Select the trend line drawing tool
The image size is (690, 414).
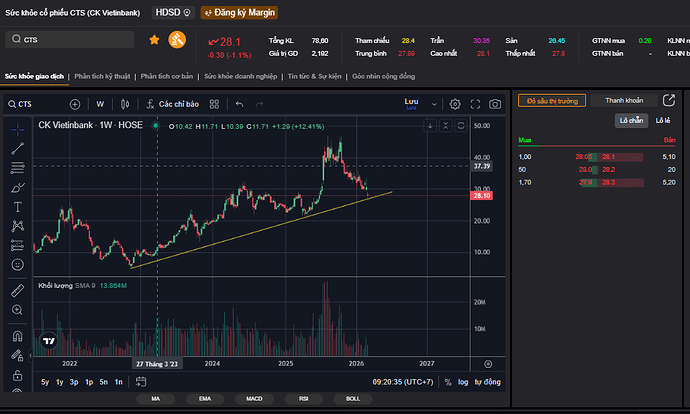(x=17, y=147)
